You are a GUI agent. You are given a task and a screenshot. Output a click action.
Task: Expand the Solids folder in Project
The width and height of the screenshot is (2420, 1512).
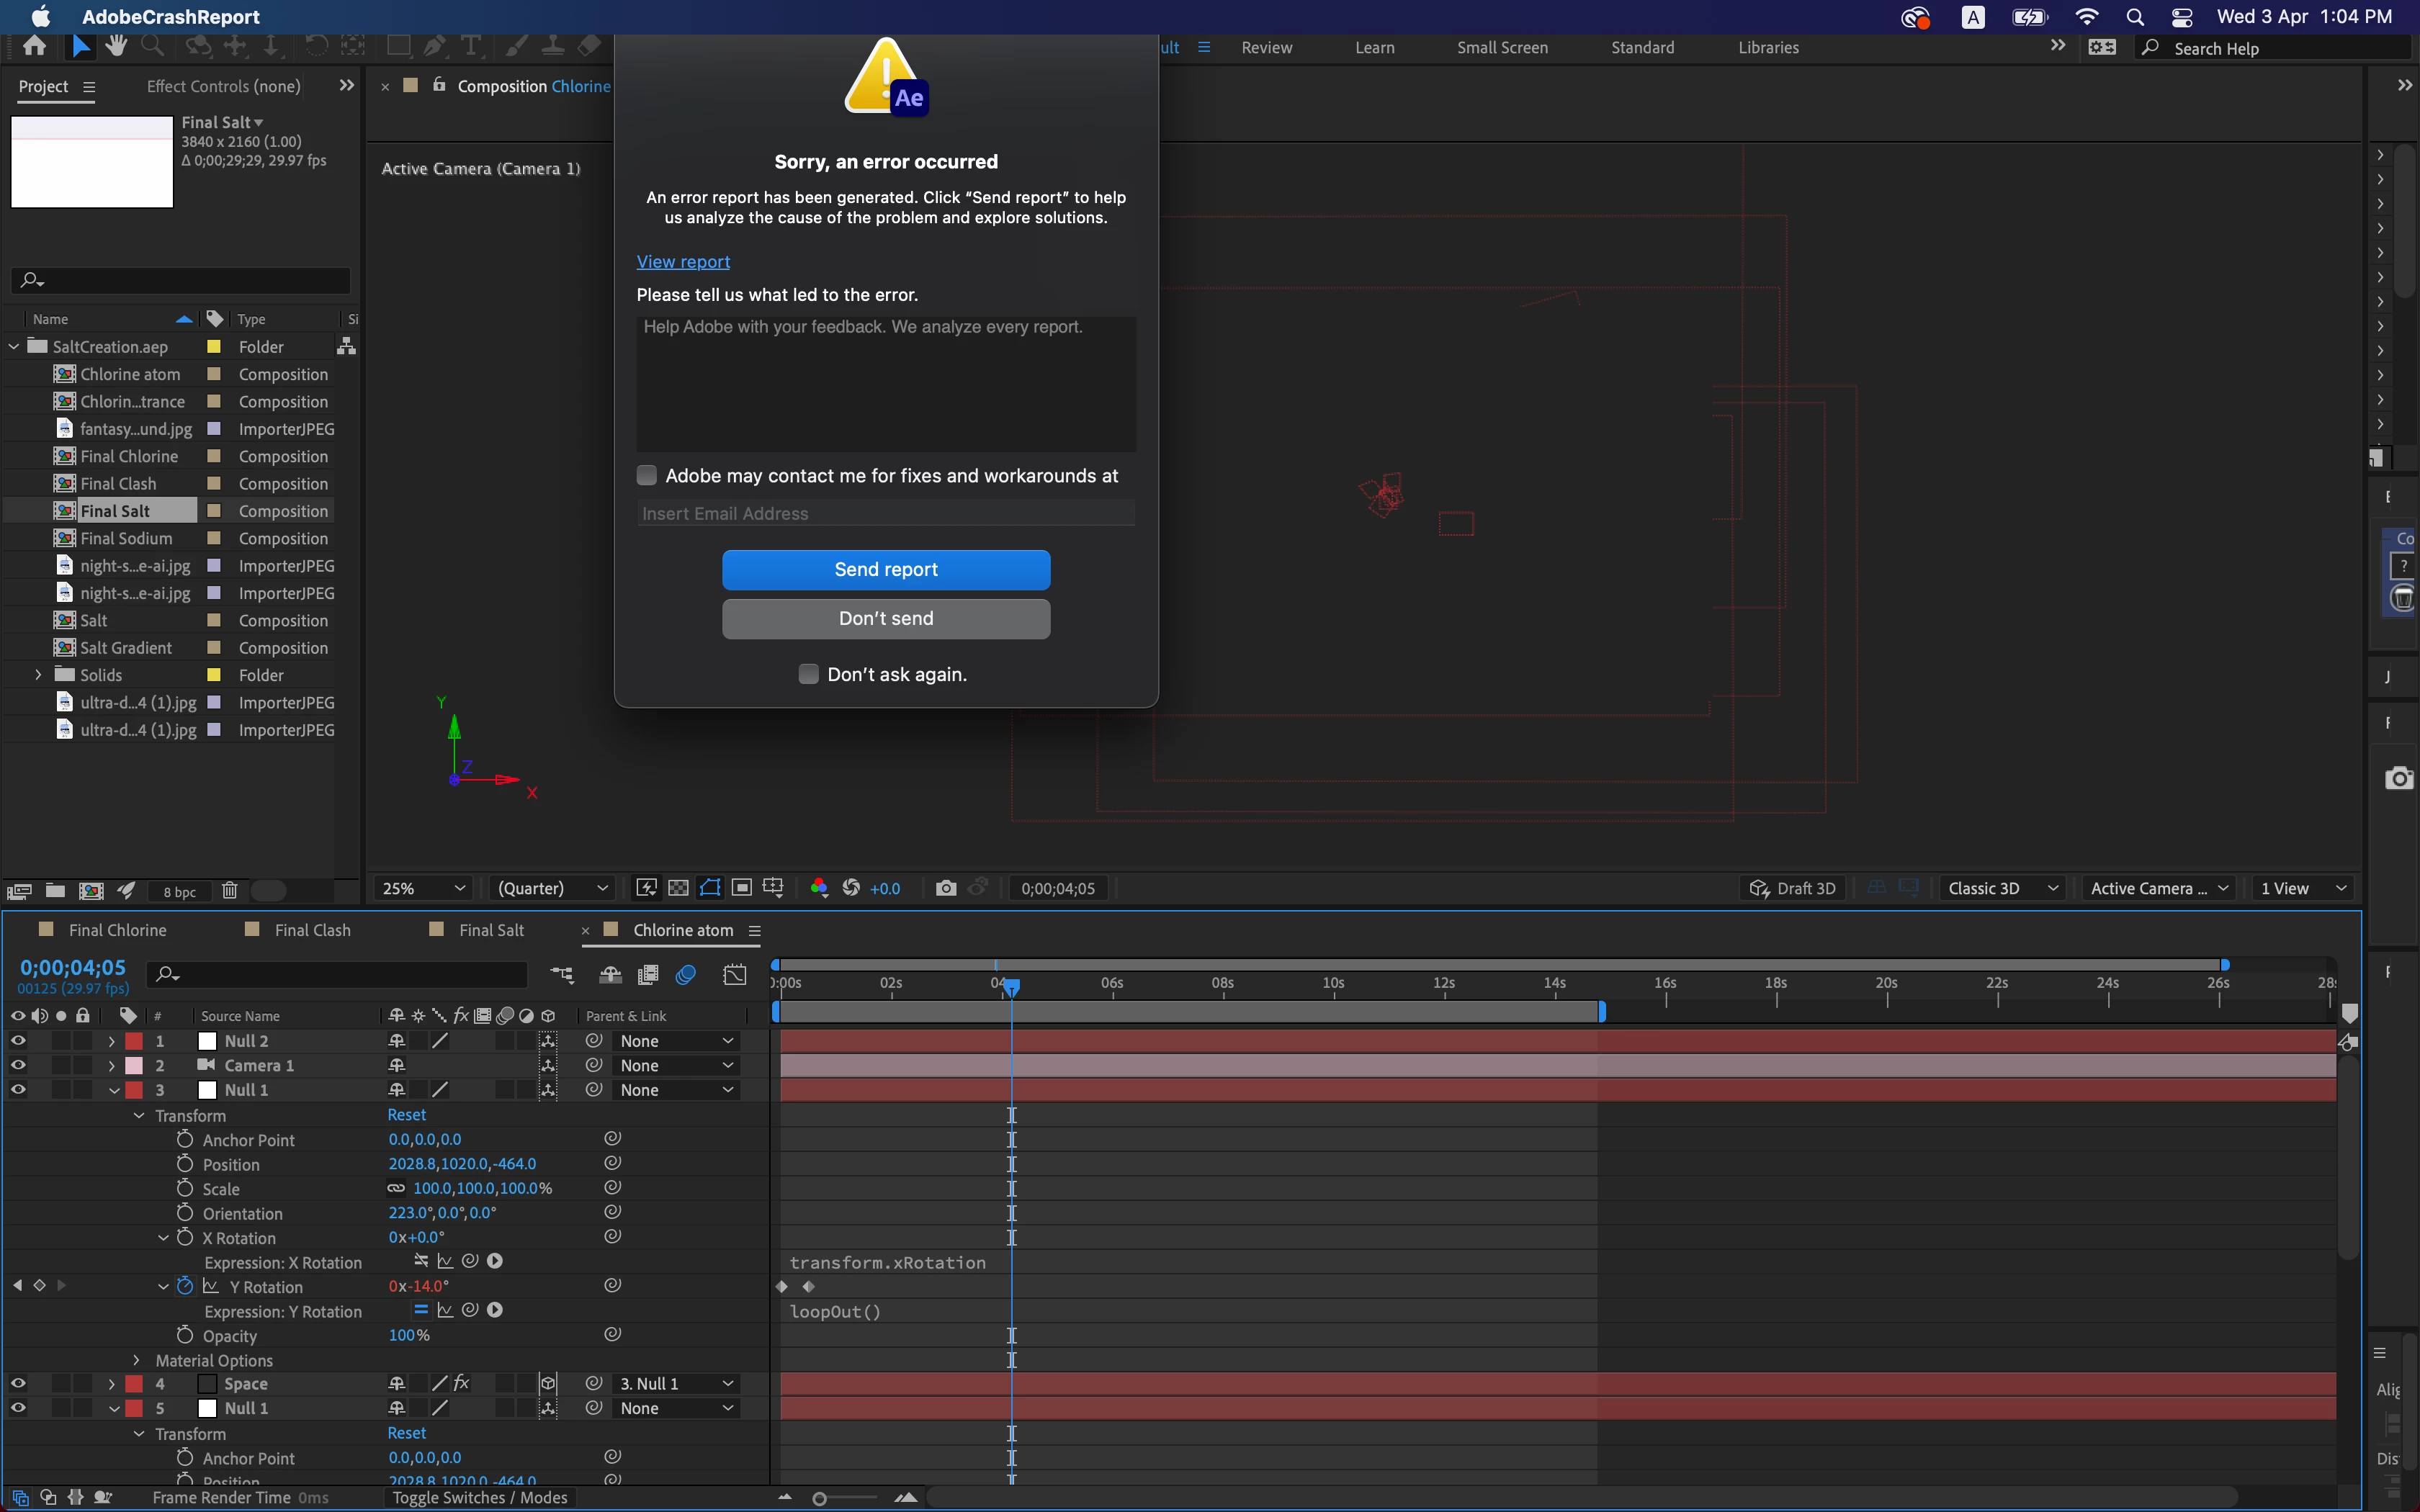point(39,675)
